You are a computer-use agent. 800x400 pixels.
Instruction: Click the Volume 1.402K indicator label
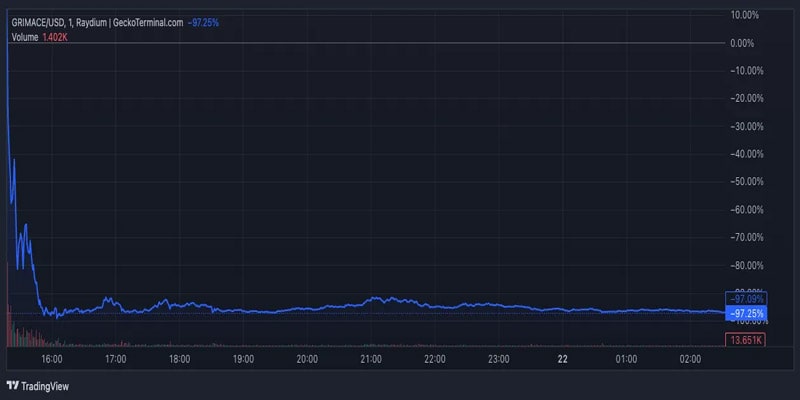point(39,37)
